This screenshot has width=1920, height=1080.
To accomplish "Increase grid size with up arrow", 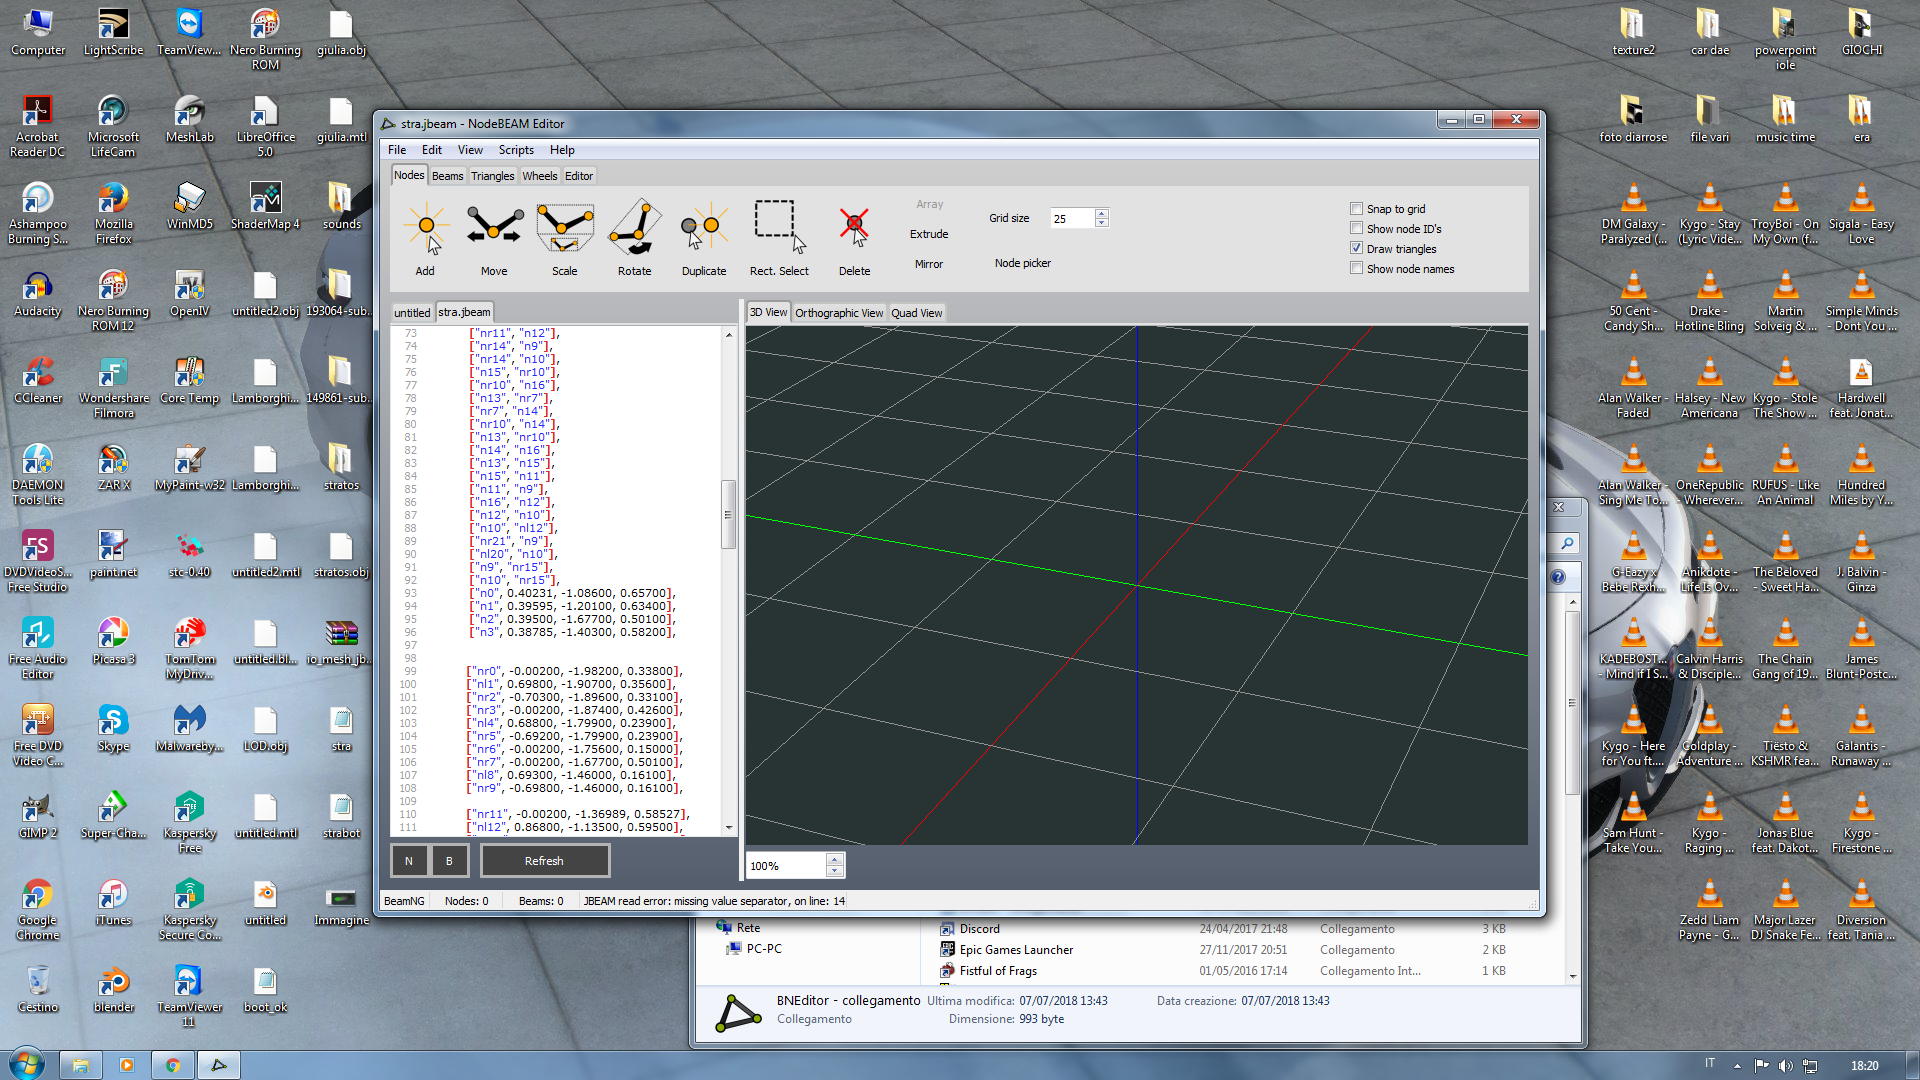I will pyautogui.click(x=1101, y=213).
